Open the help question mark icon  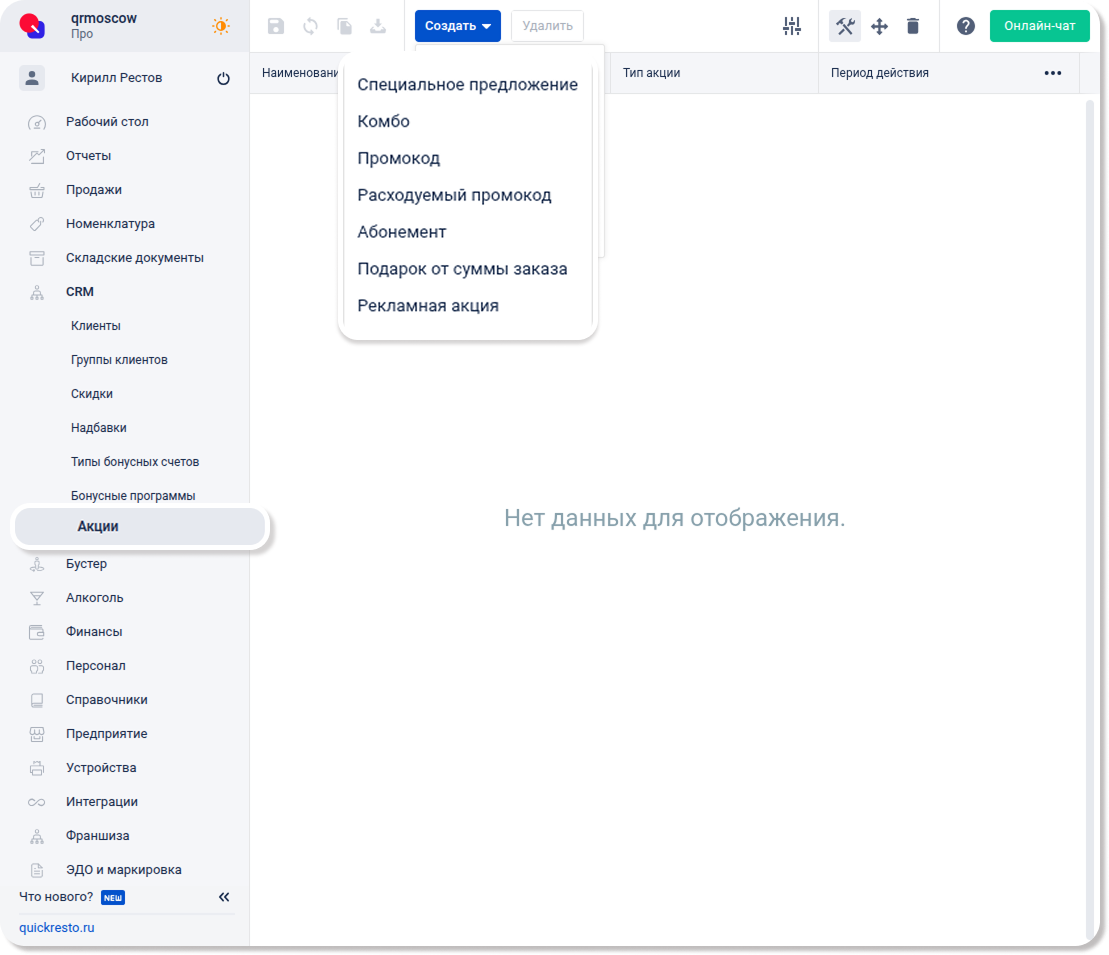pyautogui.click(x=965, y=26)
